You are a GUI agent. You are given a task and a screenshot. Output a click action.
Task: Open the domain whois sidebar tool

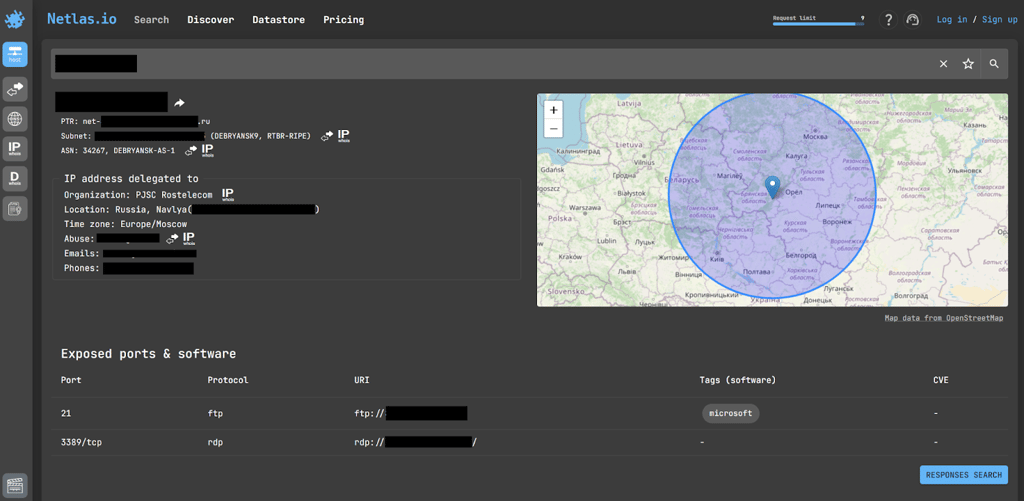(15, 179)
